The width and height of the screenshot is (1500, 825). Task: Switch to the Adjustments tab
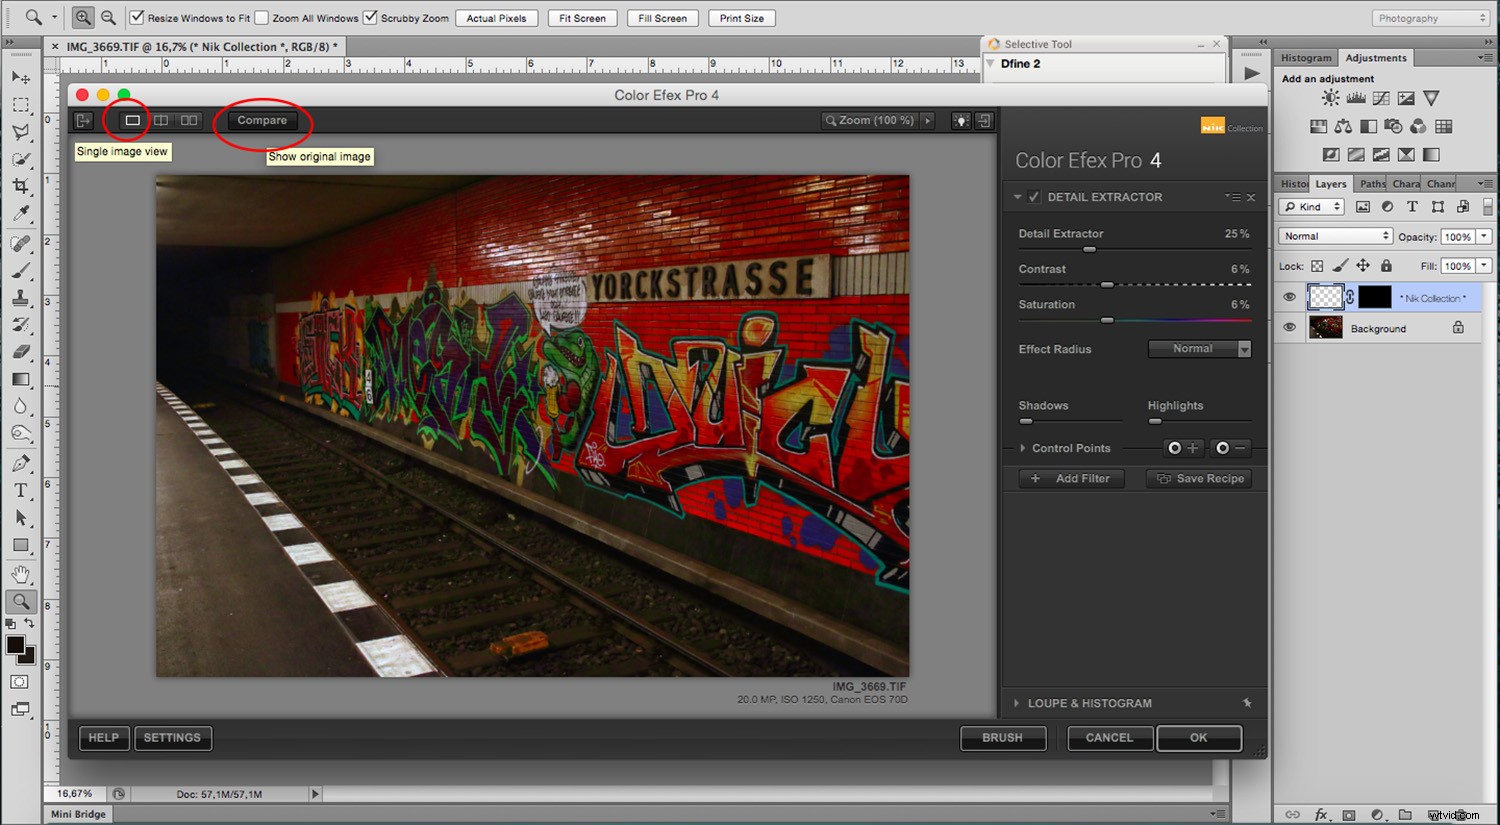1376,57
